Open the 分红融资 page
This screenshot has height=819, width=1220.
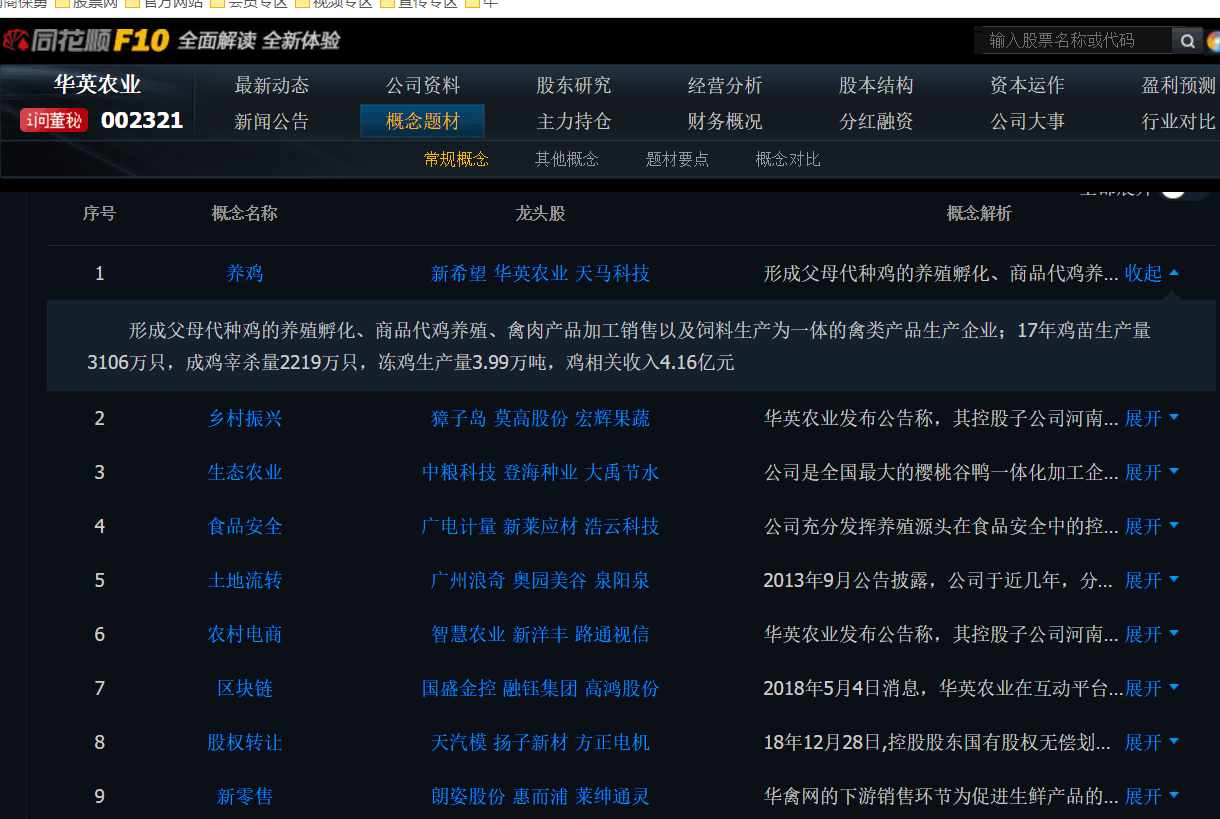pos(876,122)
